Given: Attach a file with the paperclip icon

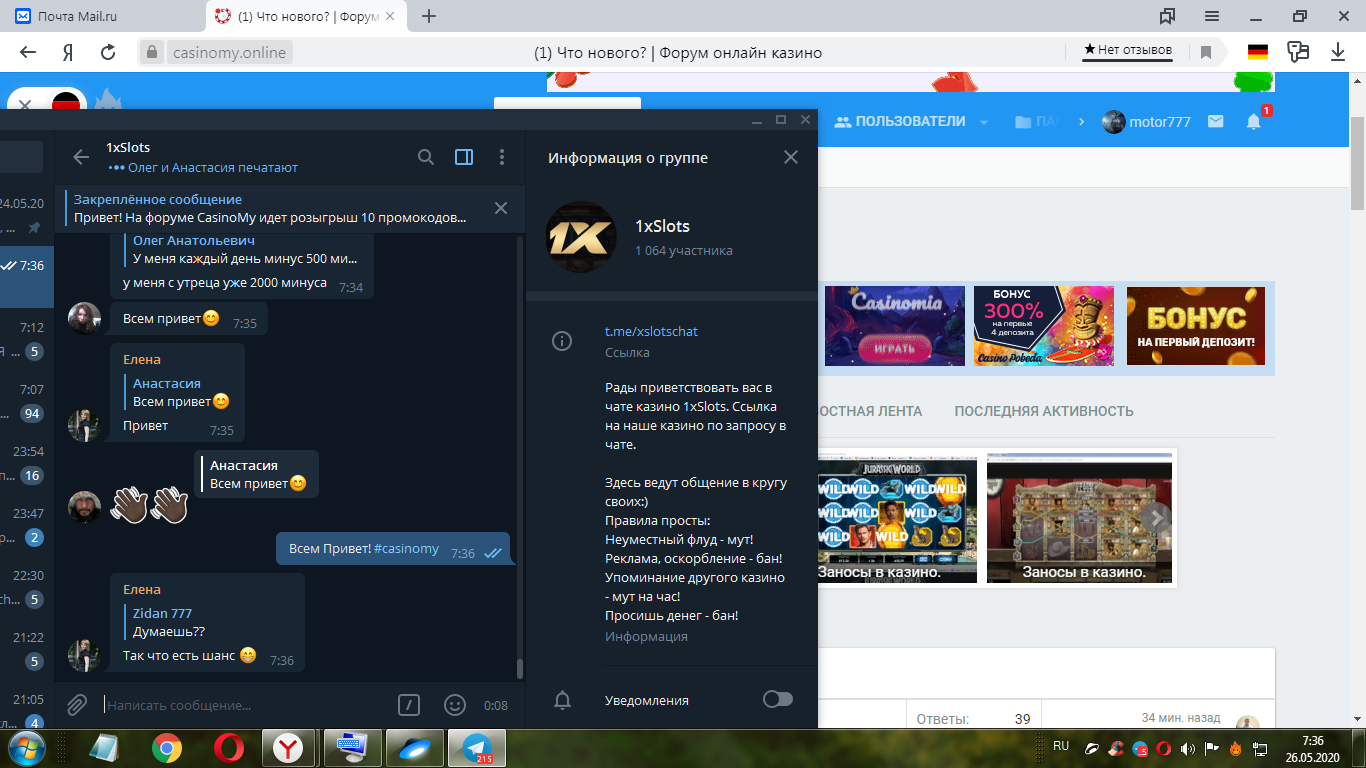Looking at the screenshot, I should click(77, 705).
